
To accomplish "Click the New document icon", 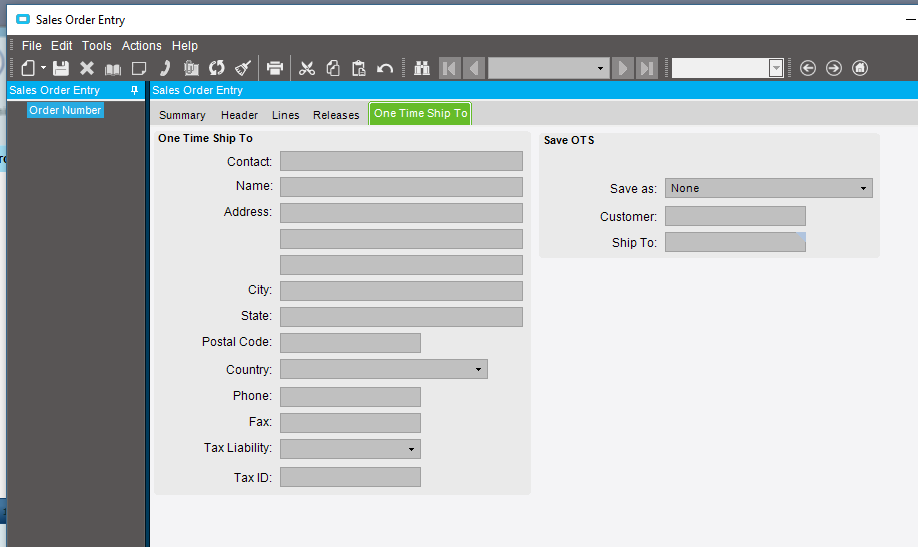I will [28, 69].
